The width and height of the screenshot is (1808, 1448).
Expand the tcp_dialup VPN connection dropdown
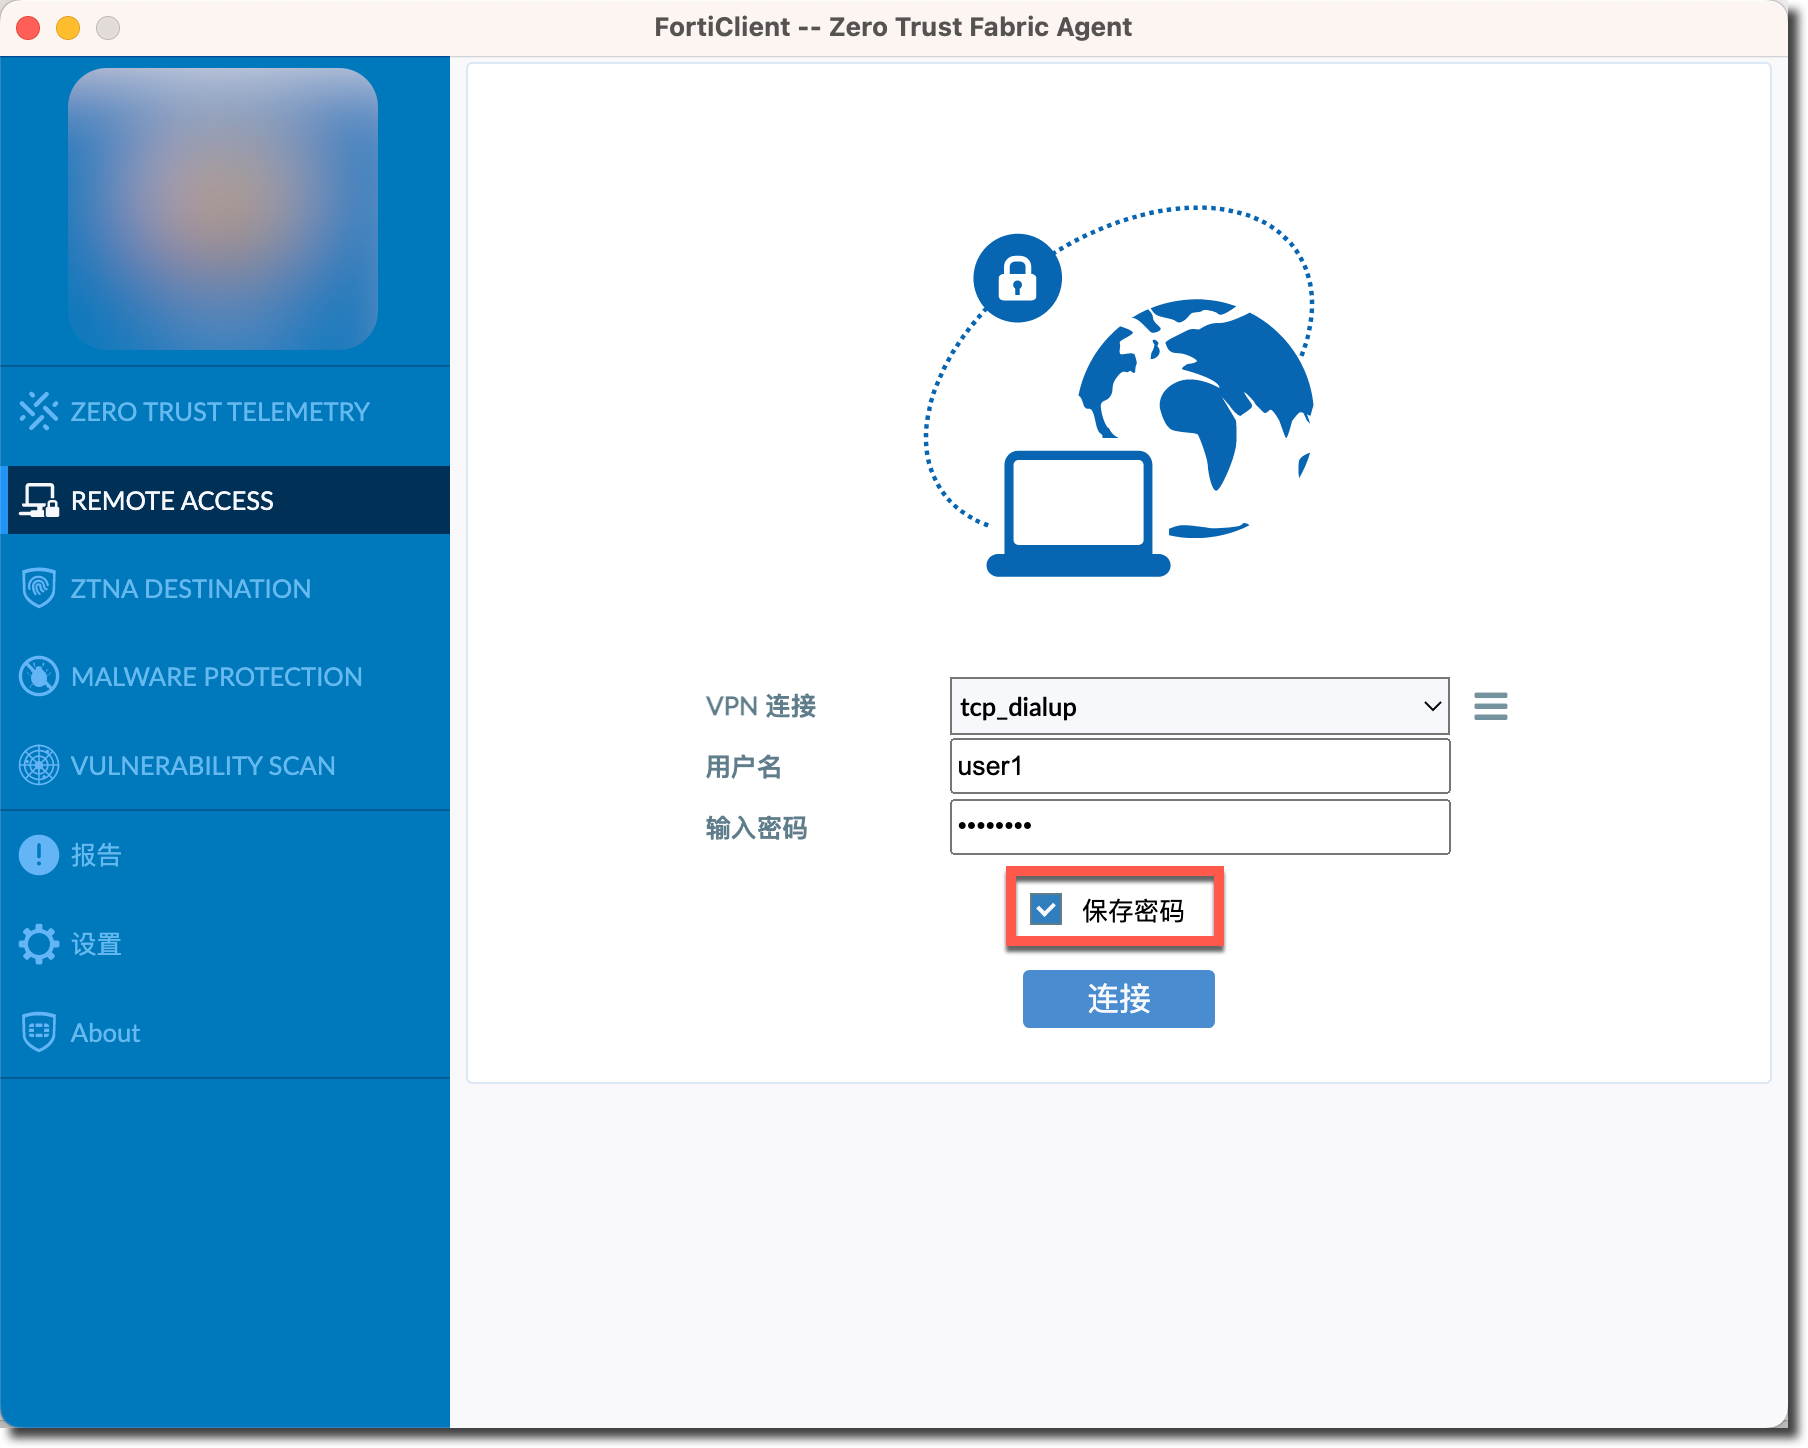(x=1198, y=706)
